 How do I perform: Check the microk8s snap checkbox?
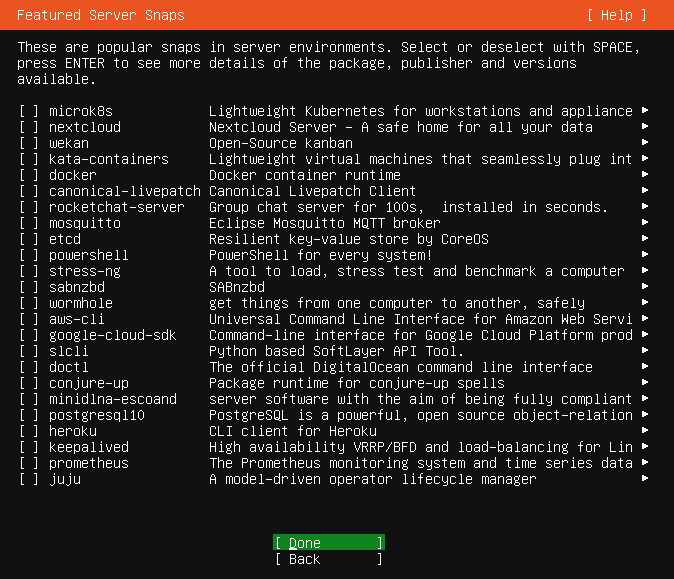tap(29, 111)
